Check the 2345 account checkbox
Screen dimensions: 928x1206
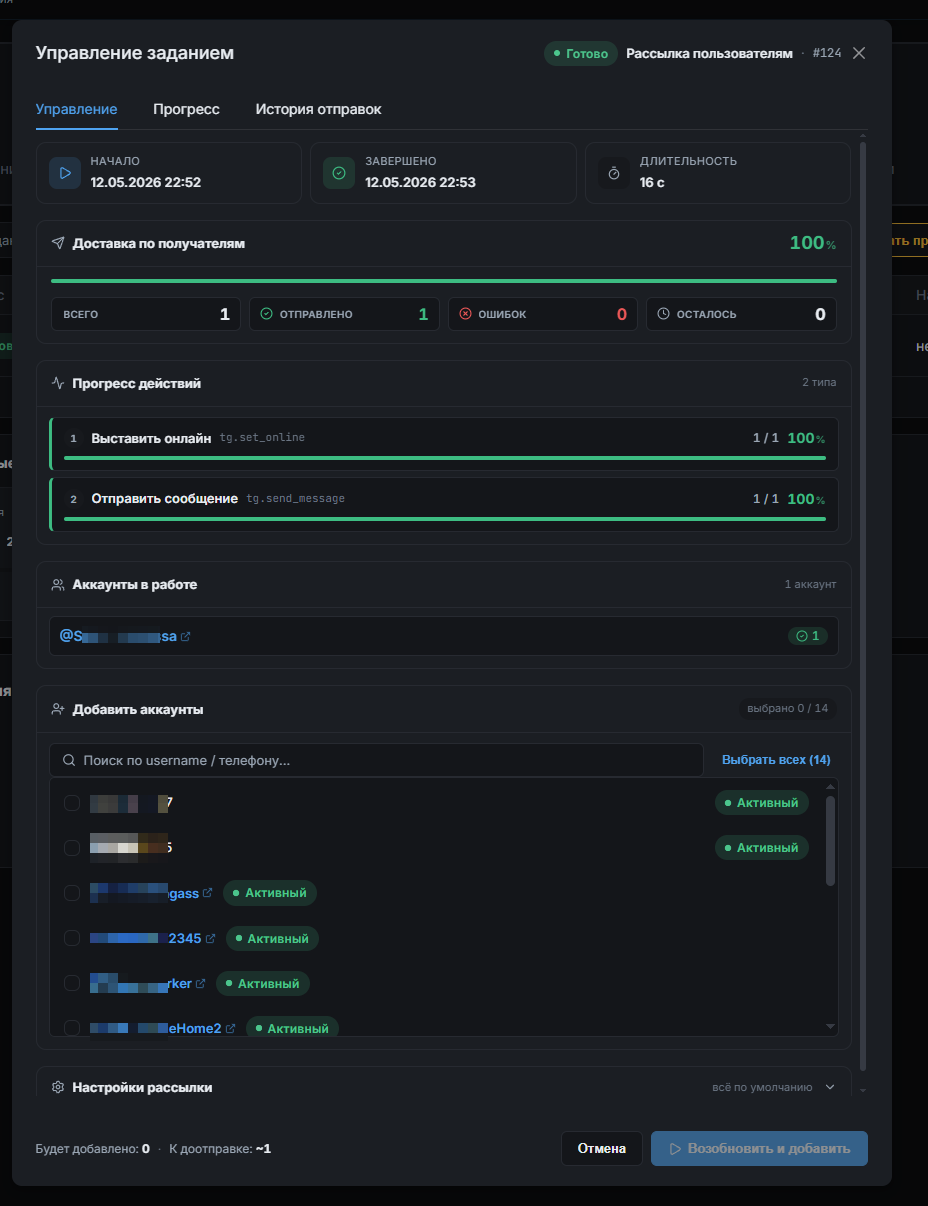click(x=72, y=938)
